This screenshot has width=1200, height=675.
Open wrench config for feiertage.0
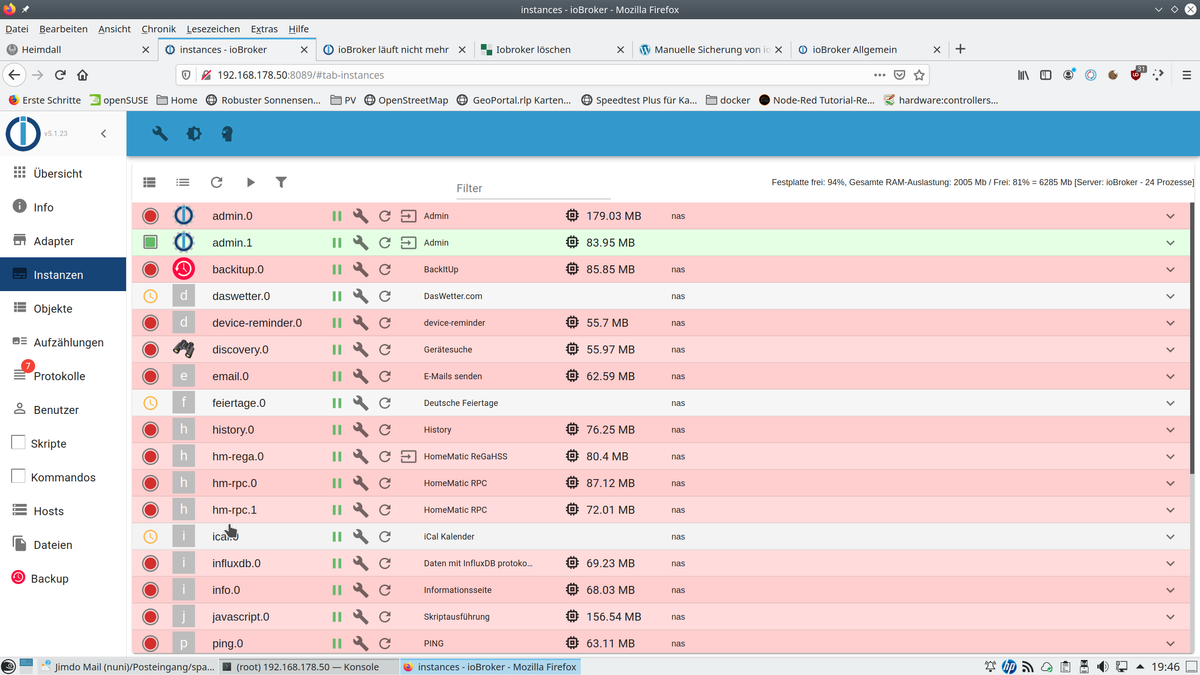(x=360, y=403)
